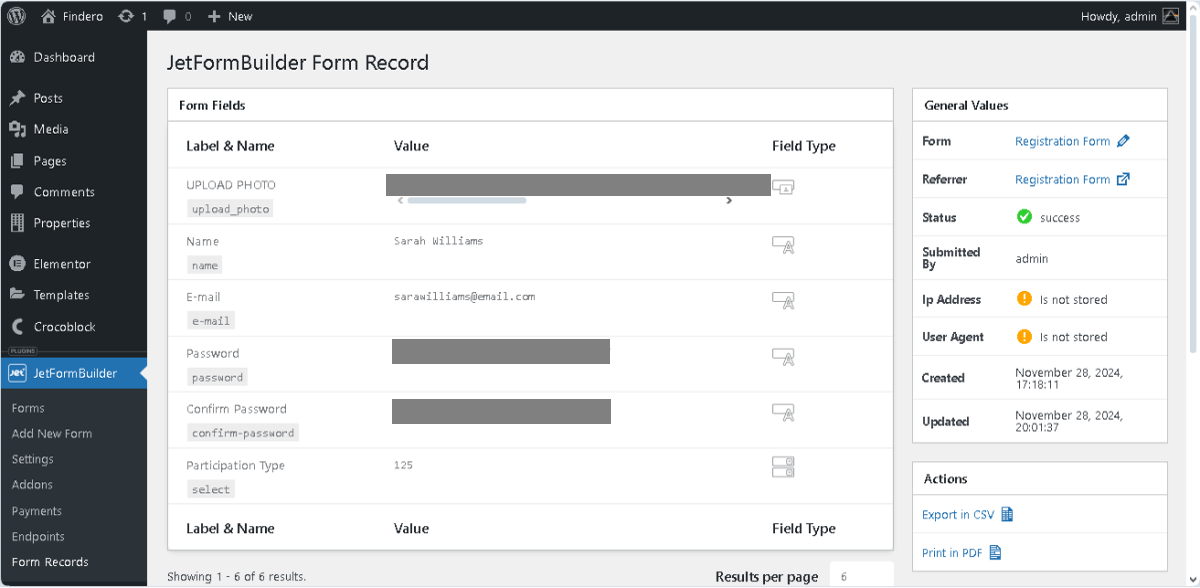This screenshot has height=588, width=1200.
Task: Click the media field icon for upload_photo
Action: pos(783,186)
